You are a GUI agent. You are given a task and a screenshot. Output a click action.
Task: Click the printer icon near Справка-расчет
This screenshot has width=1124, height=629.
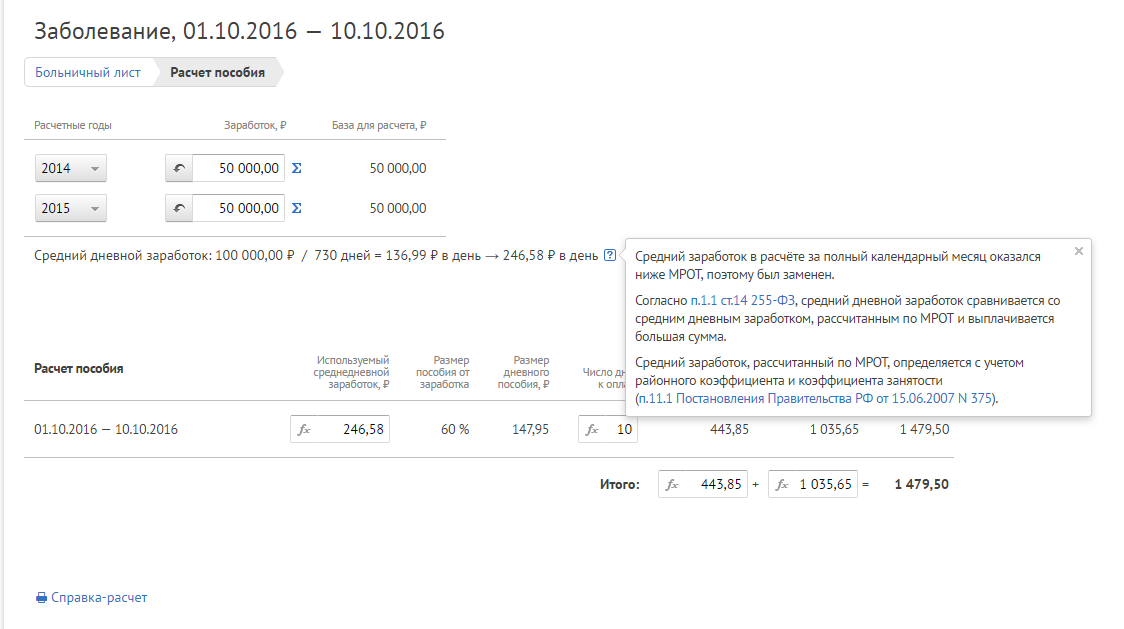click(42, 598)
